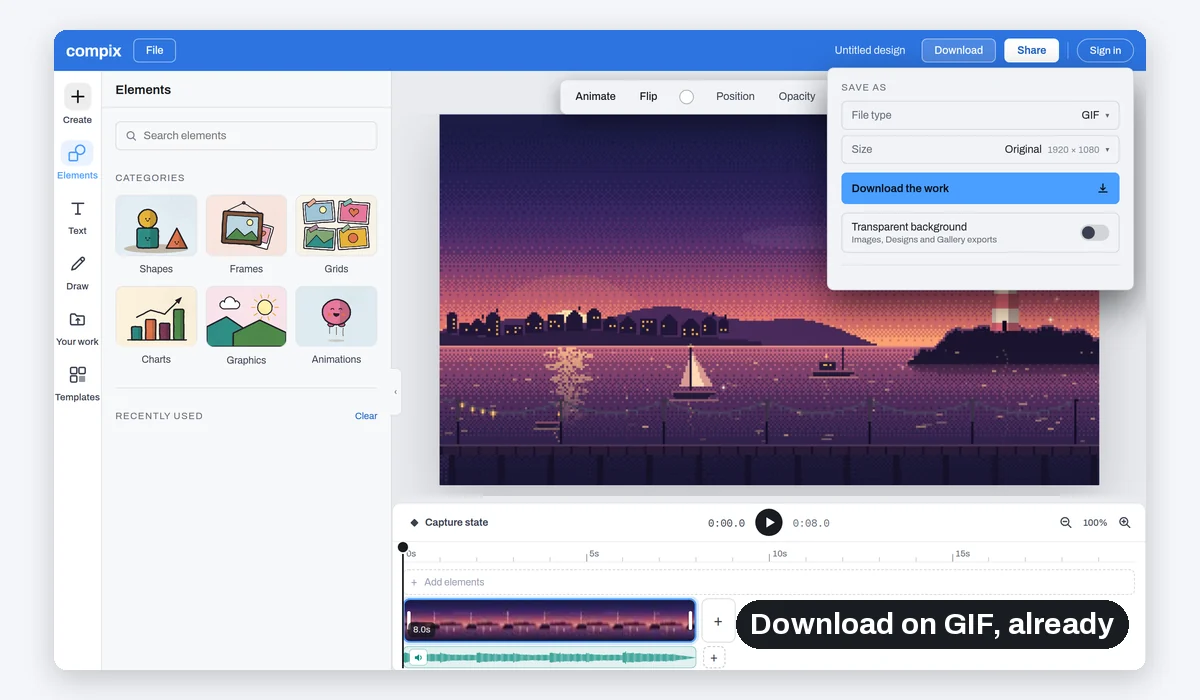Image resolution: width=1200 pixels, height=700 pixels.
Task: Click the compix logo
Action: click(94, 50)
